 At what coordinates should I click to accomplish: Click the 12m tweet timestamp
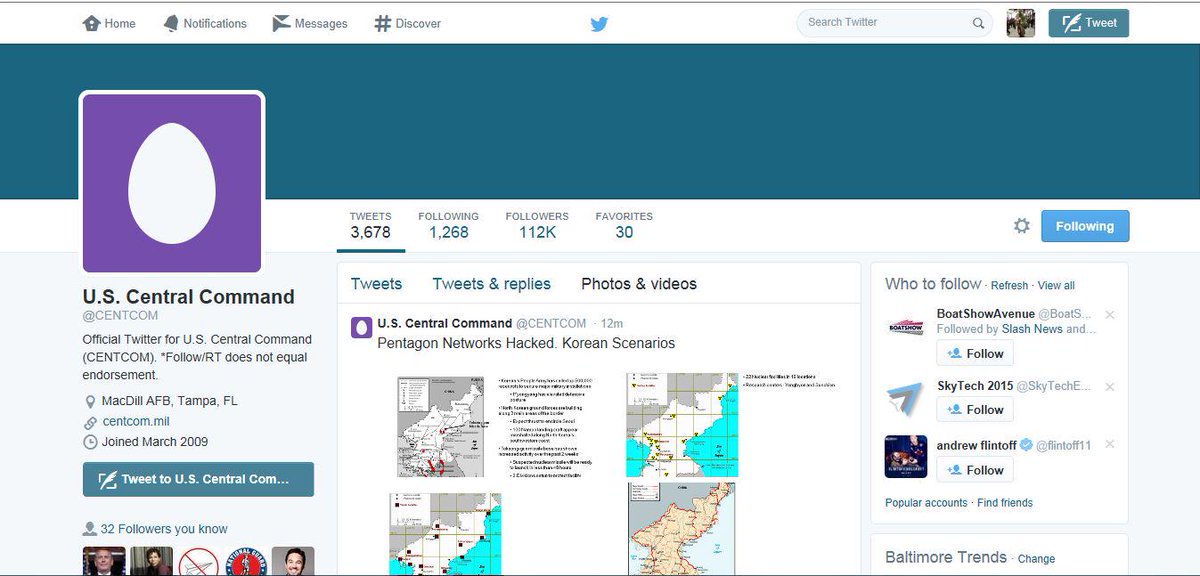[x=613, y=324]
